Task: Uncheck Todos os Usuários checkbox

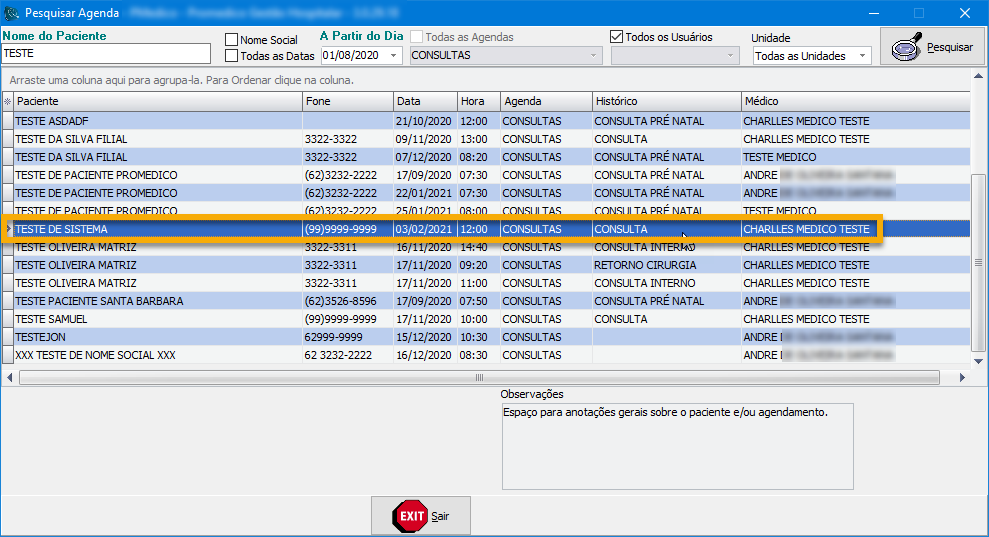Action: 617,37
